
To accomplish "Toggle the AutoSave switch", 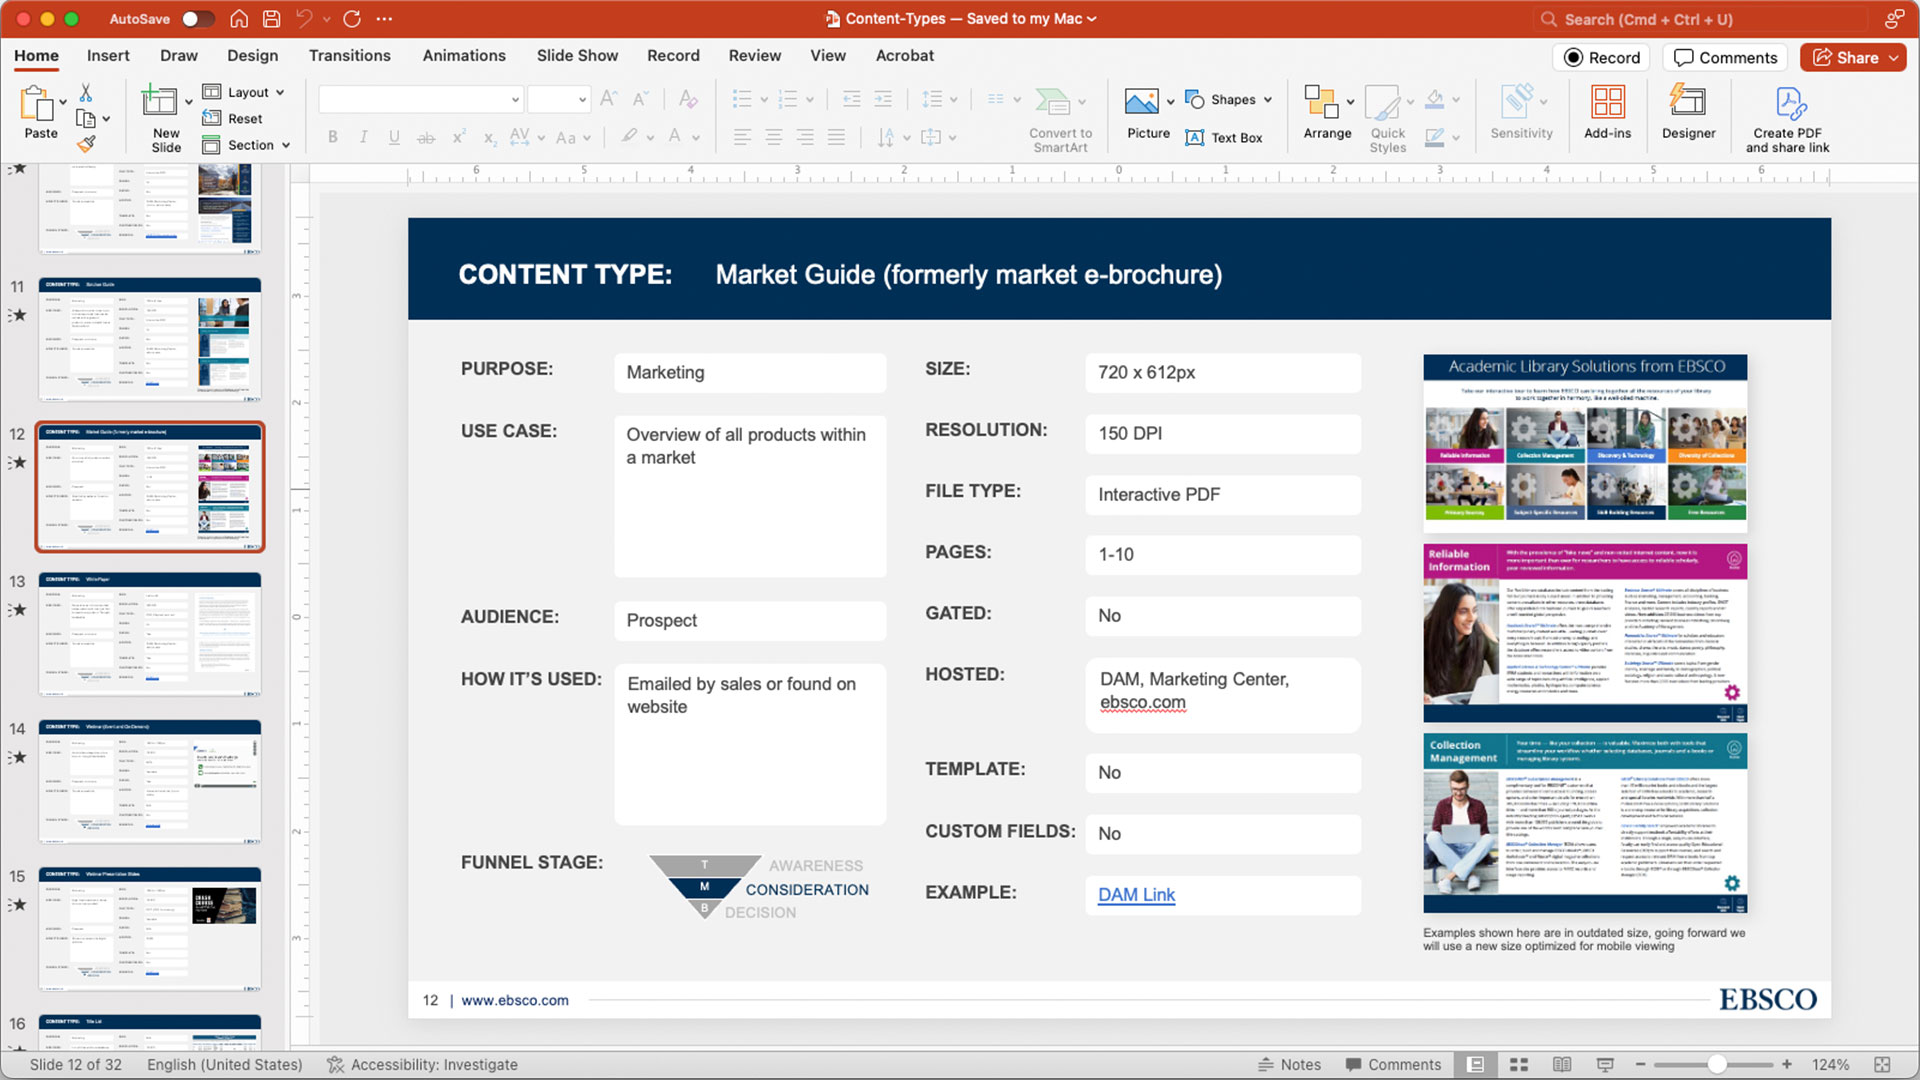I will 197,19.
